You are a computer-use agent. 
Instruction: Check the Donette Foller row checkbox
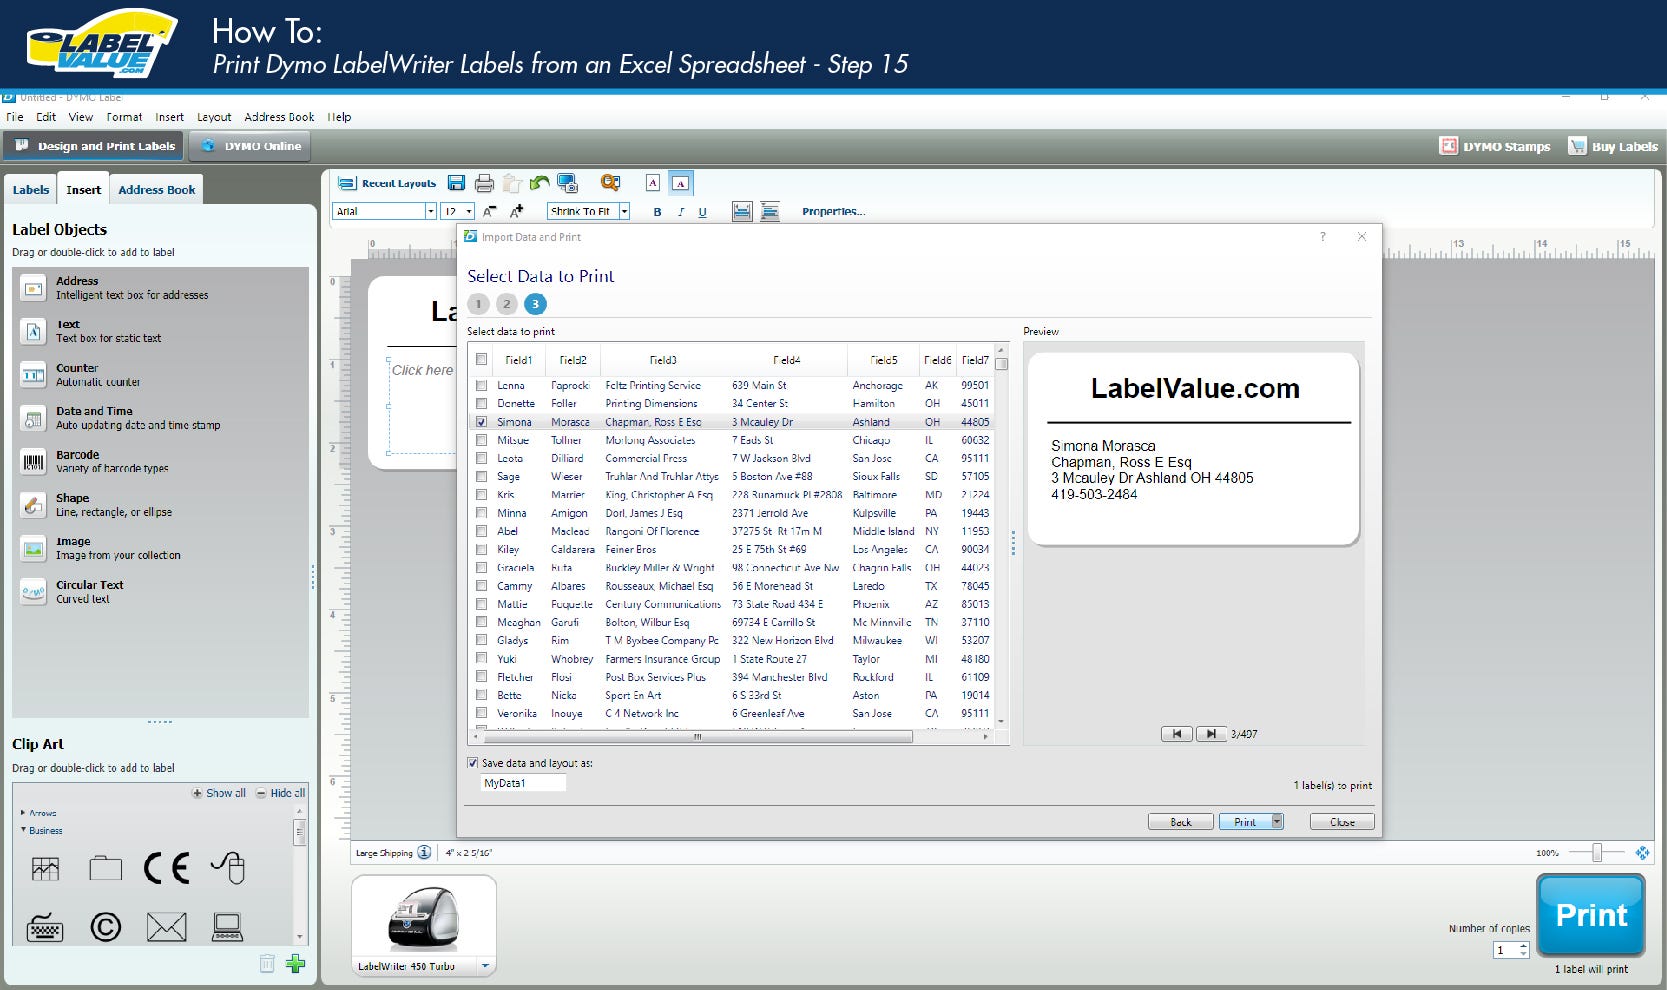482,403
